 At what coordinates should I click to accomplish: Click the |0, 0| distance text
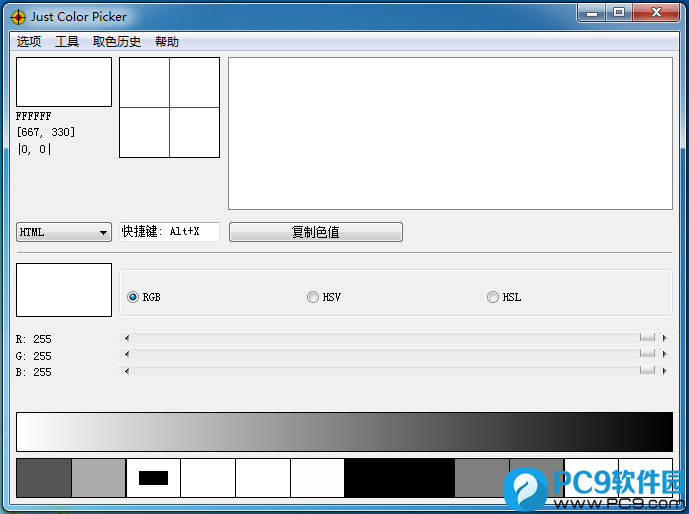[x=34, y=149]
